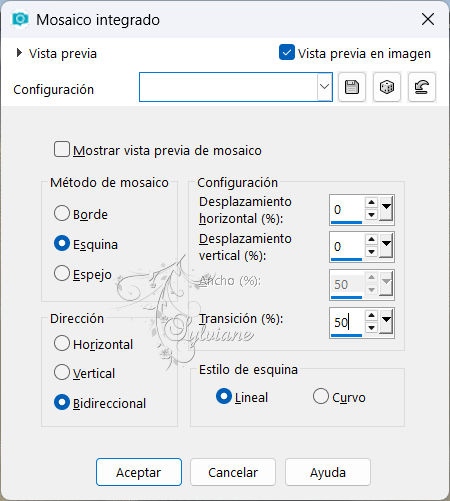
Task: Click the save preset floppy disk icon
Action: pyautogui.click(x=352, y=87)
